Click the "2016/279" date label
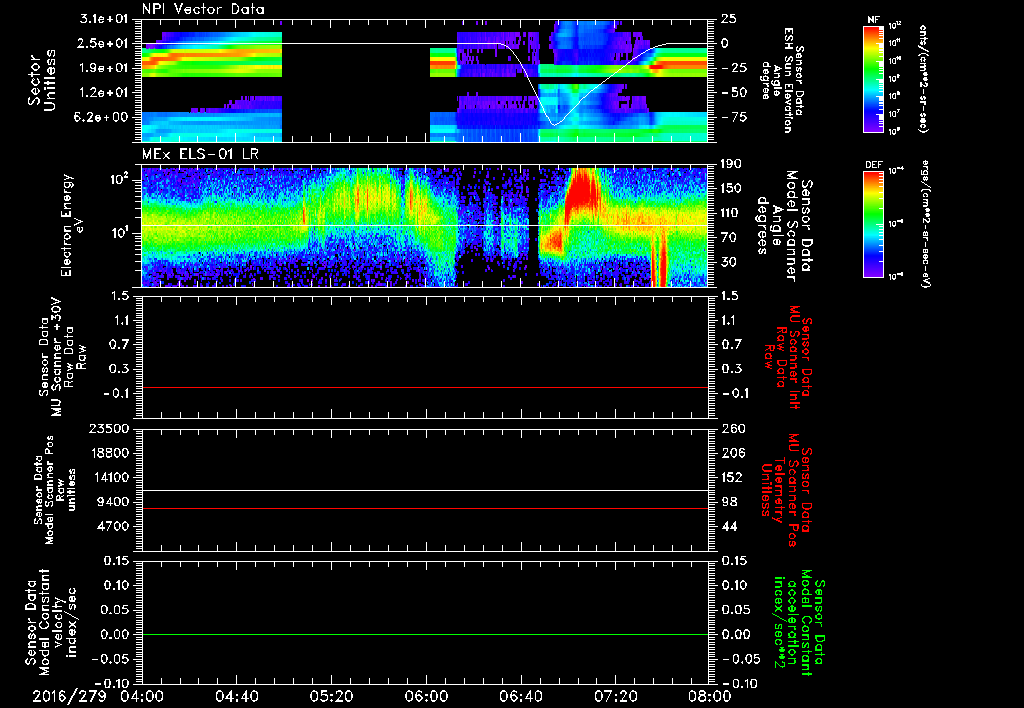1024x708 pixels. coord(69,697)
